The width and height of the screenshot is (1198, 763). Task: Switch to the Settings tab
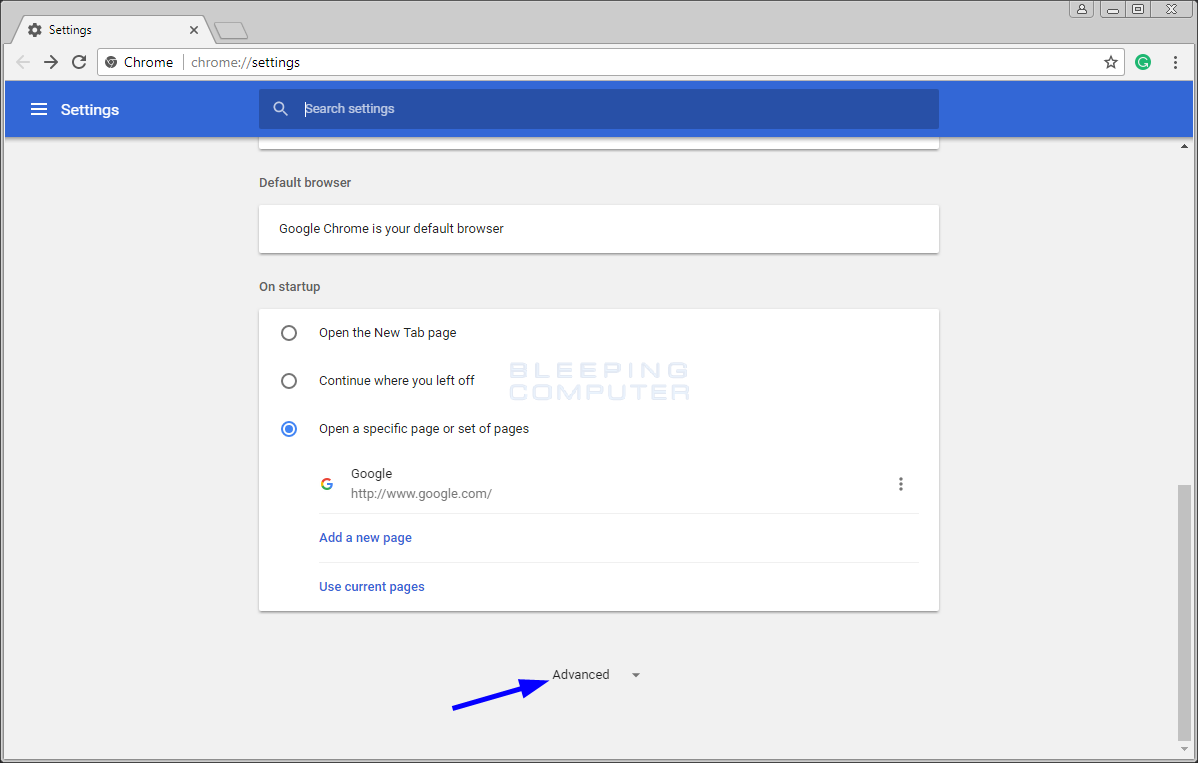(111, 30)
